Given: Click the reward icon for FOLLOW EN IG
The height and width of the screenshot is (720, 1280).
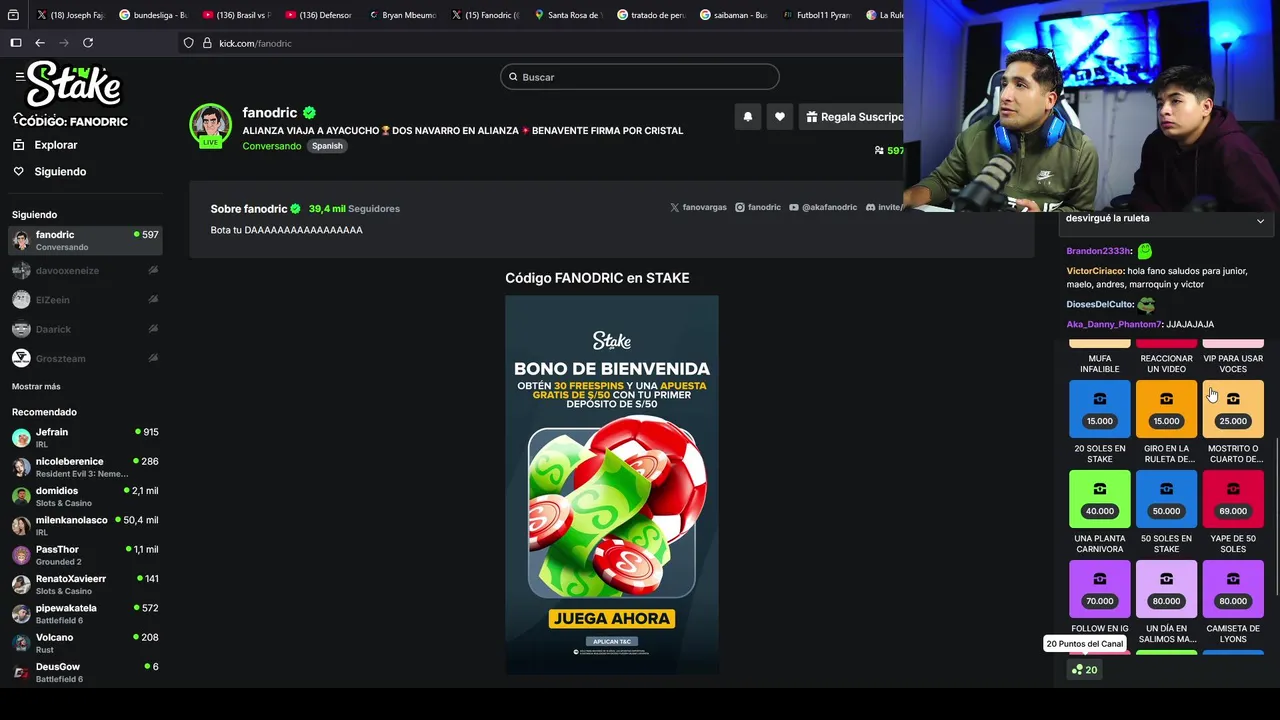Looking at the screenshot, I should [1099, 589].
